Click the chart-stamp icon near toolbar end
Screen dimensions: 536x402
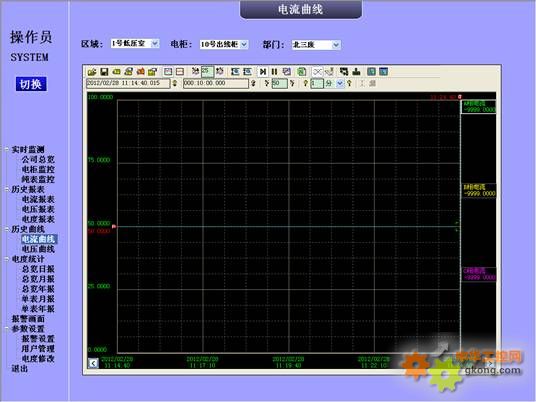point(356,71)
